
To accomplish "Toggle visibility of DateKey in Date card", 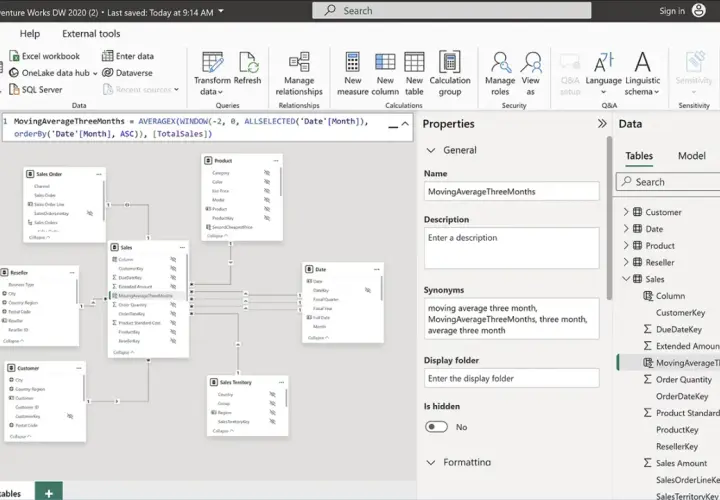I will coord(368,290).
